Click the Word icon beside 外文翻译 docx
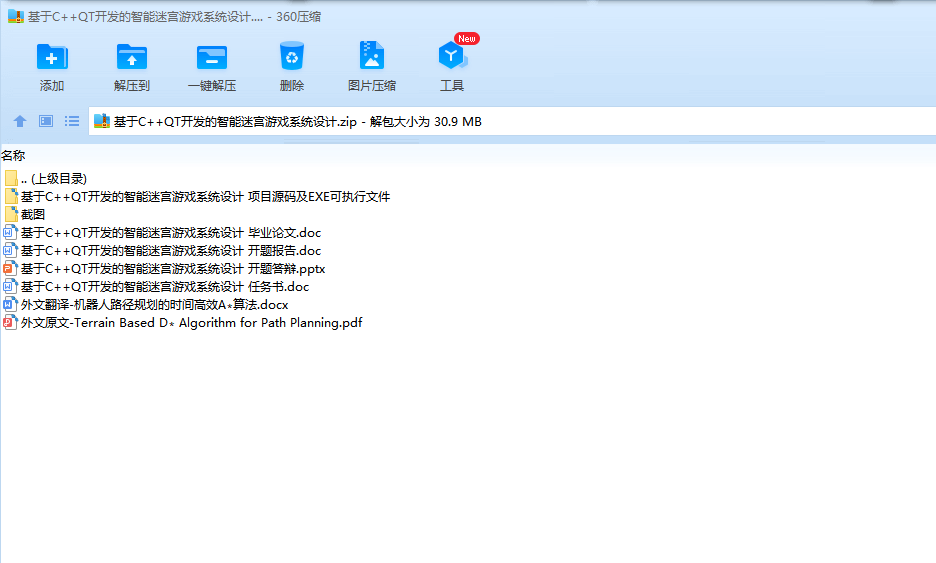Viewport: 936px width, 563px height. point(10,304)
